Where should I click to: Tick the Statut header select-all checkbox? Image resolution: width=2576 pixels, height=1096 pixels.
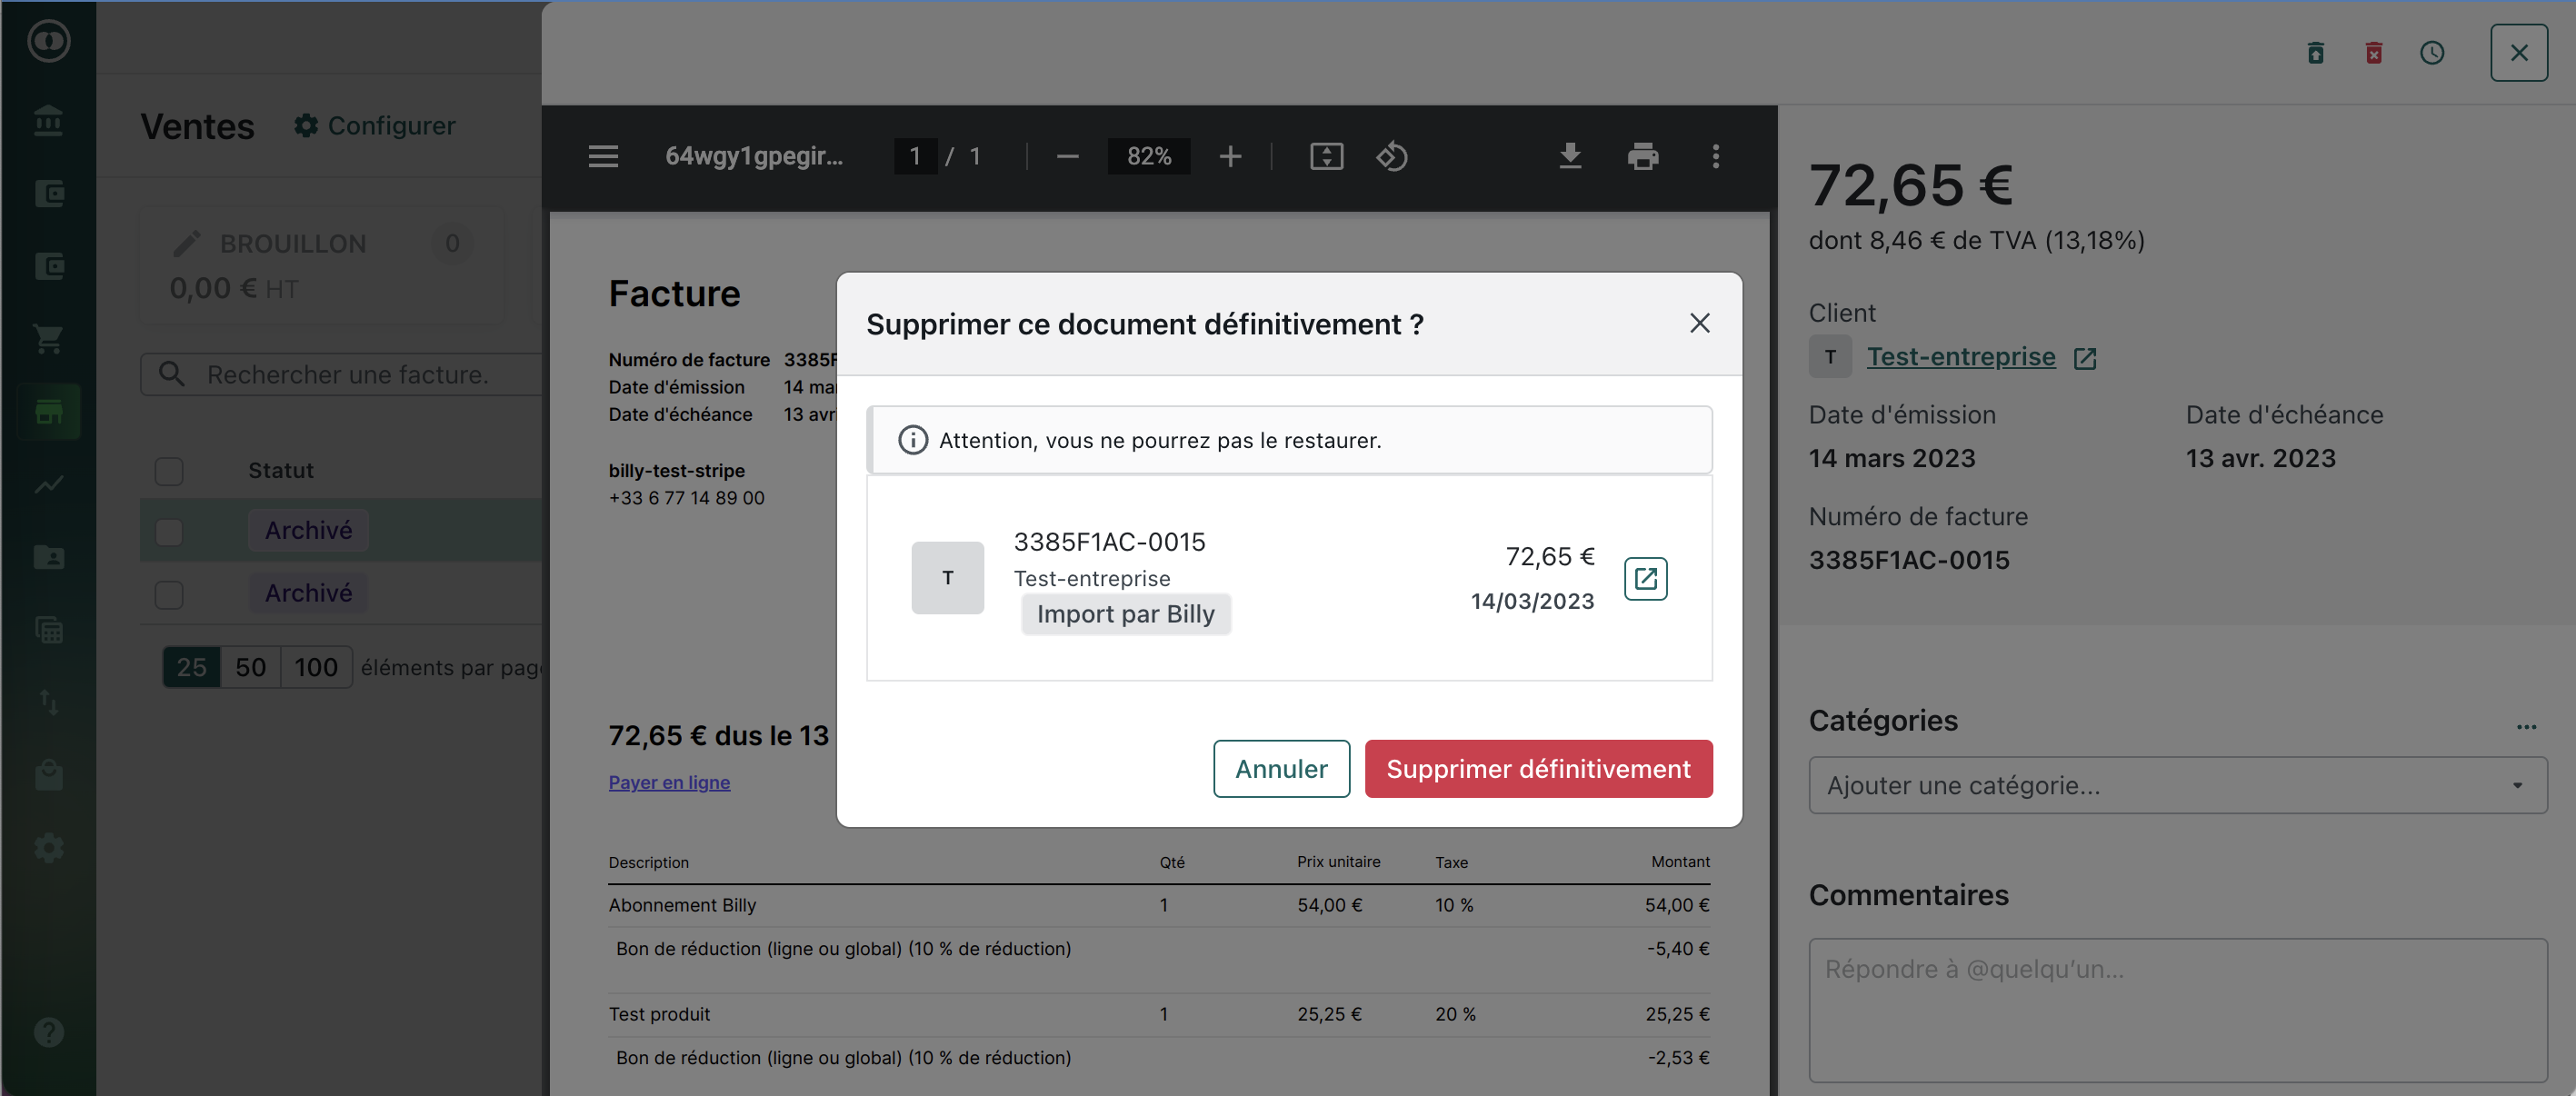point(169,471)
